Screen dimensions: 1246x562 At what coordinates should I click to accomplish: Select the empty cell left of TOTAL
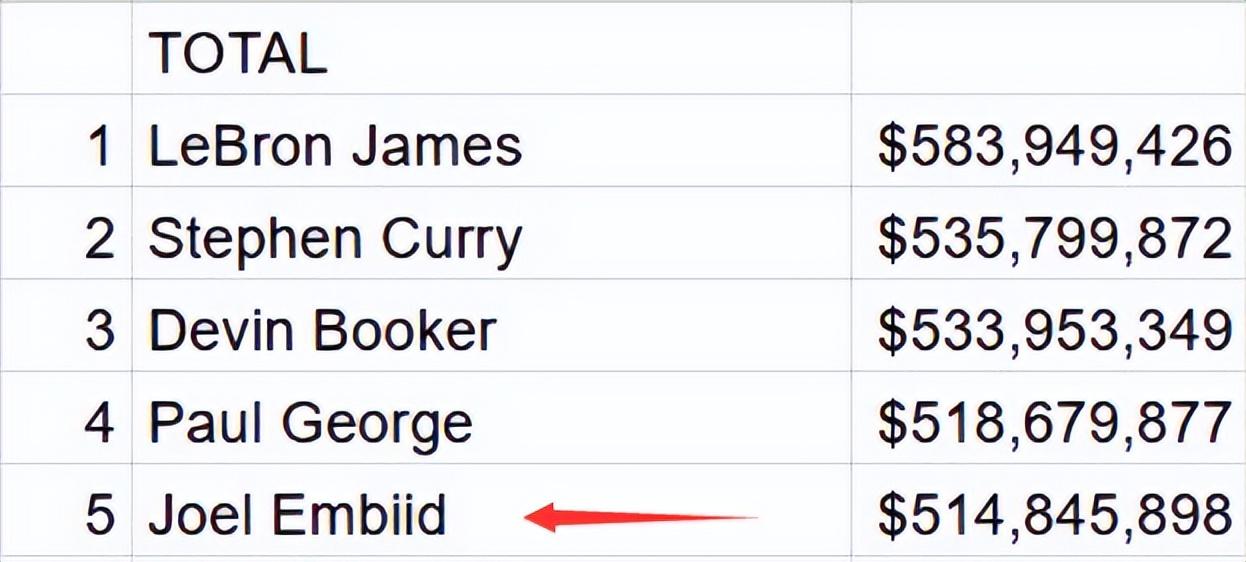[x=66, y=50]
